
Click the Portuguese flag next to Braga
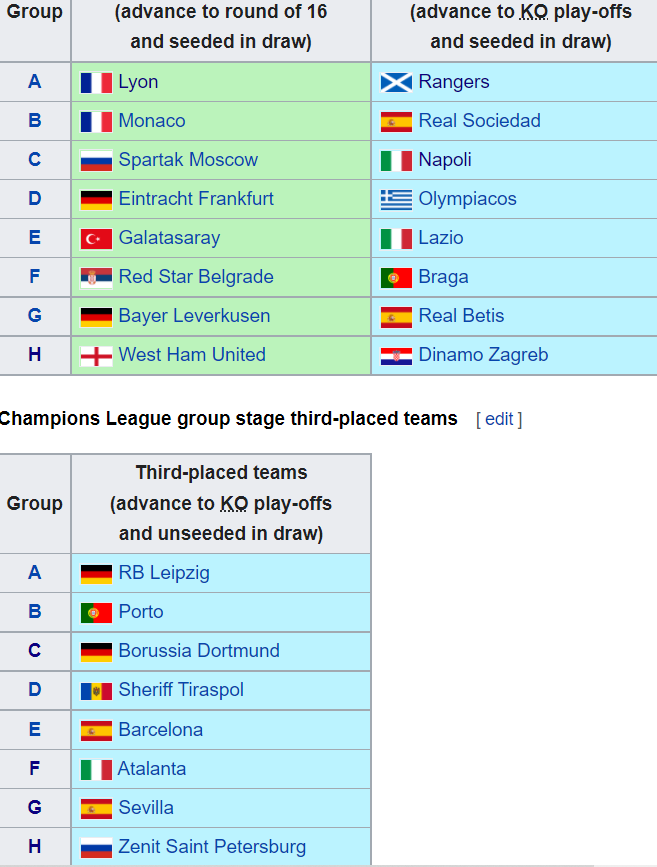pyautogui.click(x=396, y=278)
